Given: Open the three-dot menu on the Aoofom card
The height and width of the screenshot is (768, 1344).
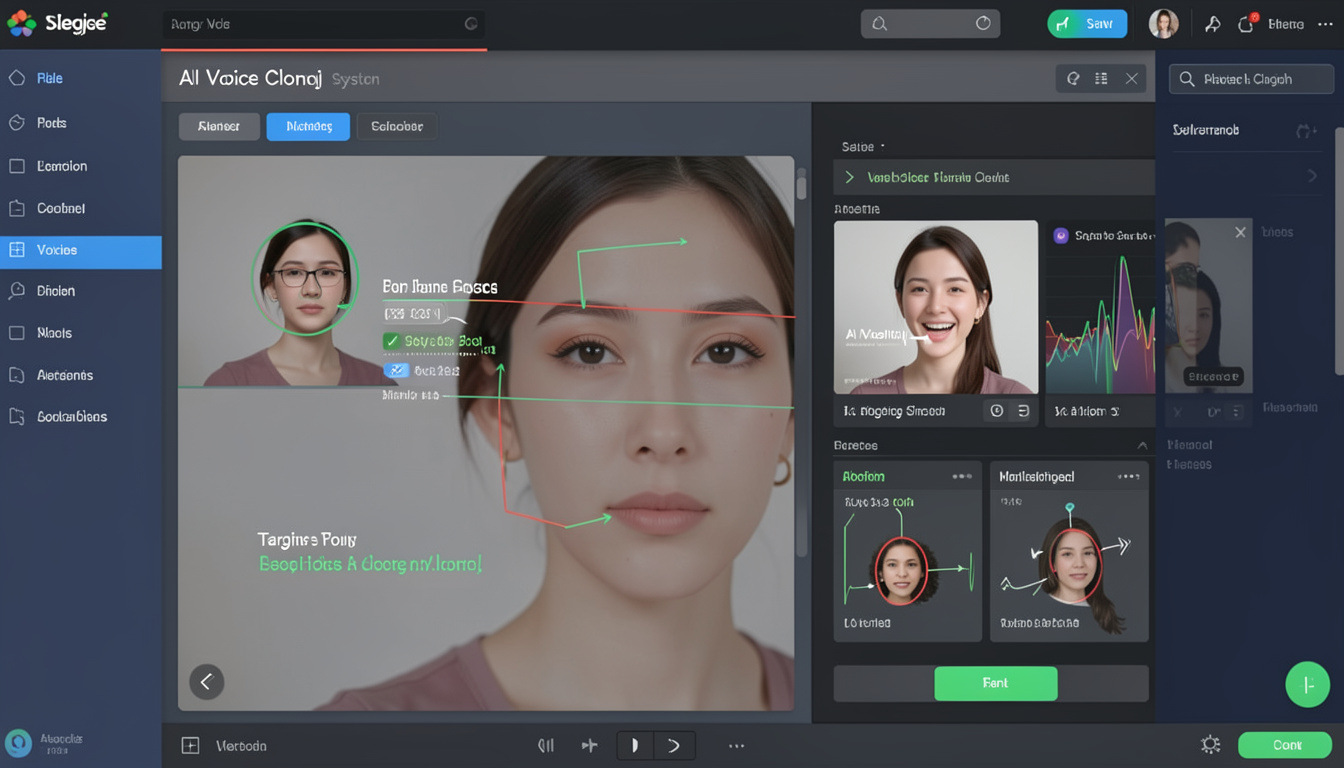Looking at the screenshot, I should [x=963, y=477].
